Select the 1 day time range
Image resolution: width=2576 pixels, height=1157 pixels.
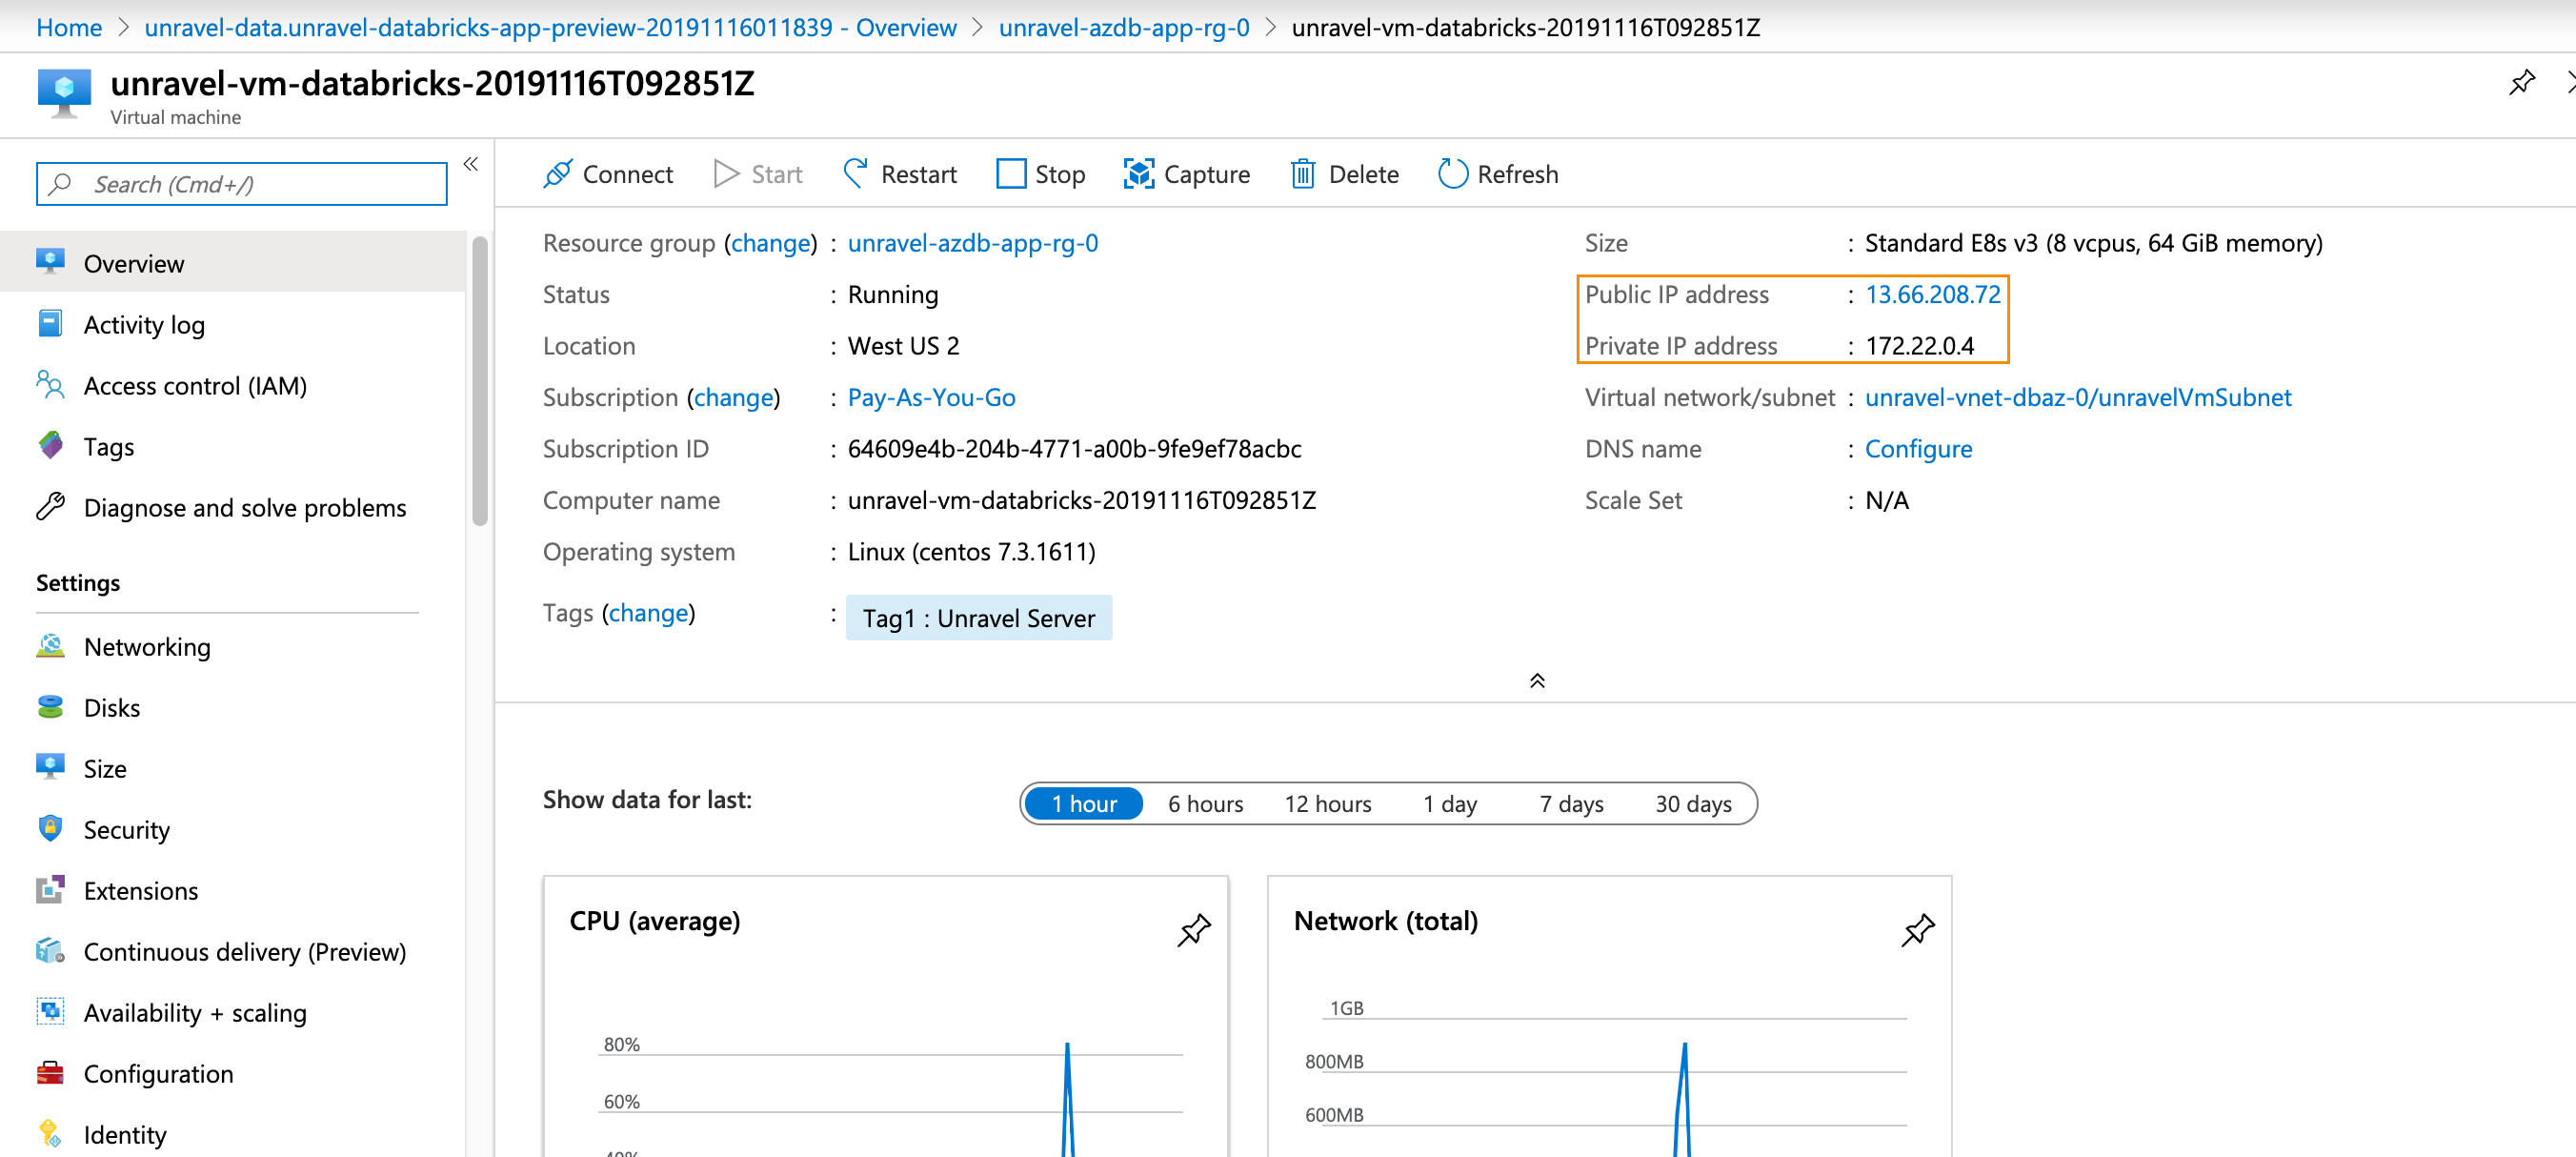click(1450, 803)
